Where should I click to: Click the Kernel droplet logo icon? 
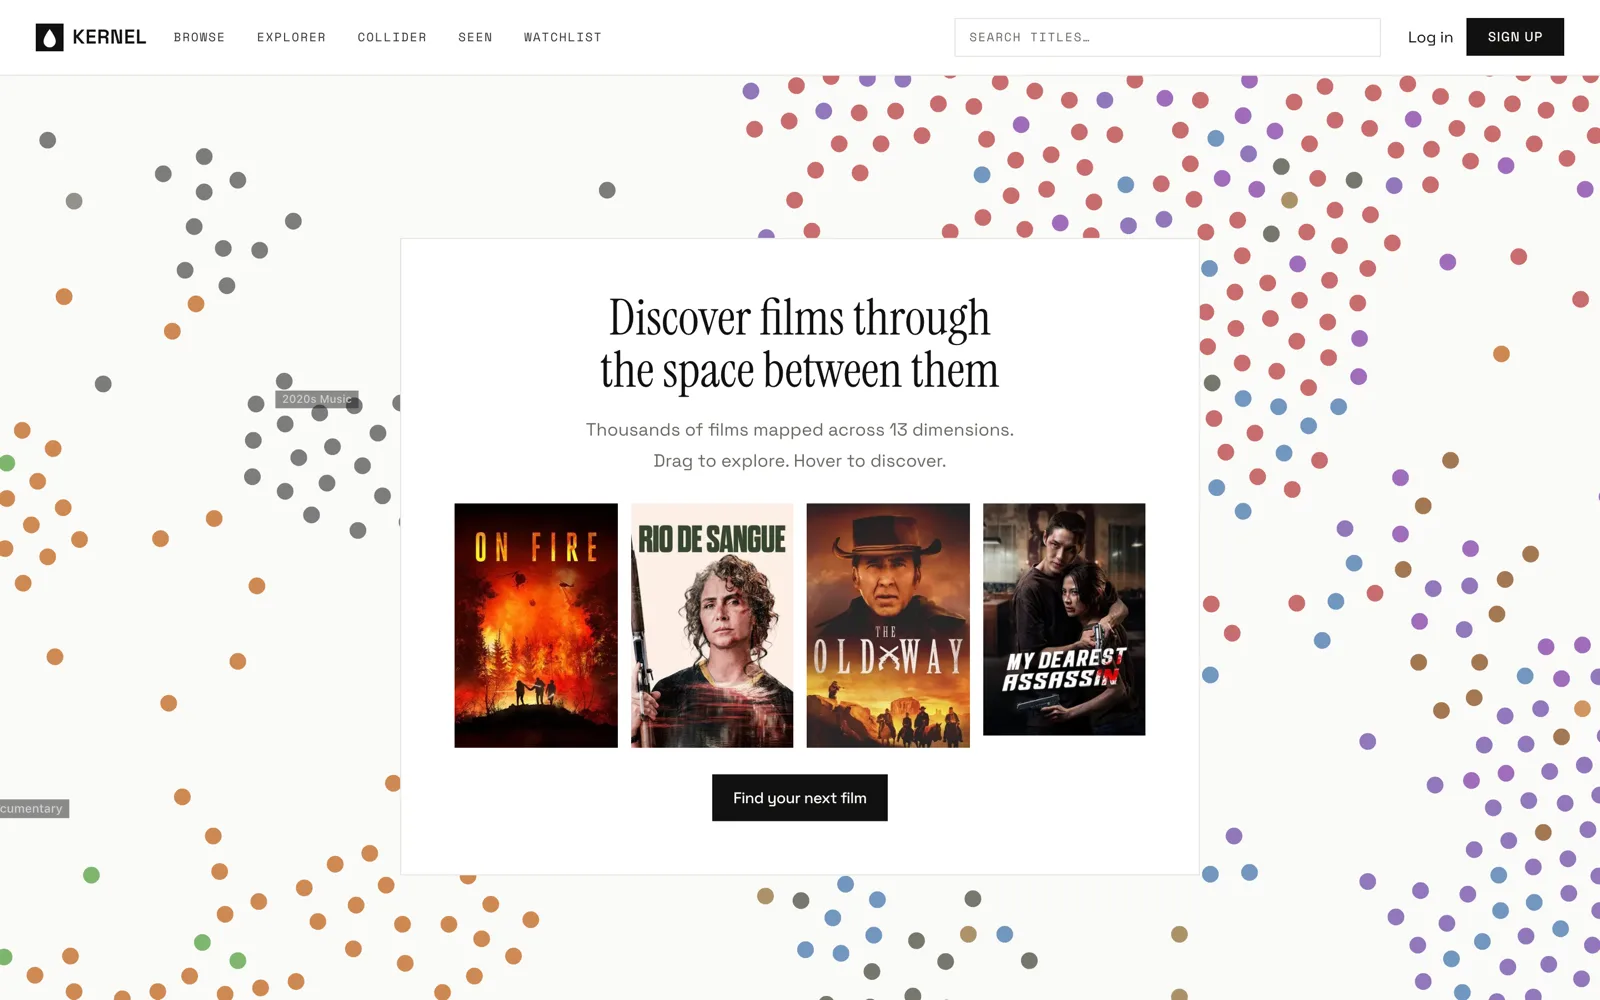[x=49, y=37]
